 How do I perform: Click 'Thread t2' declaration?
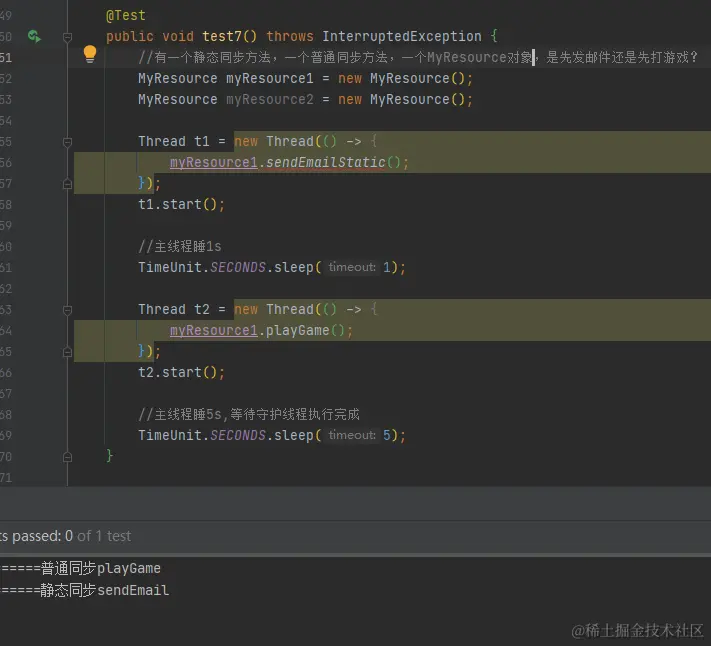tap(174, 310)
